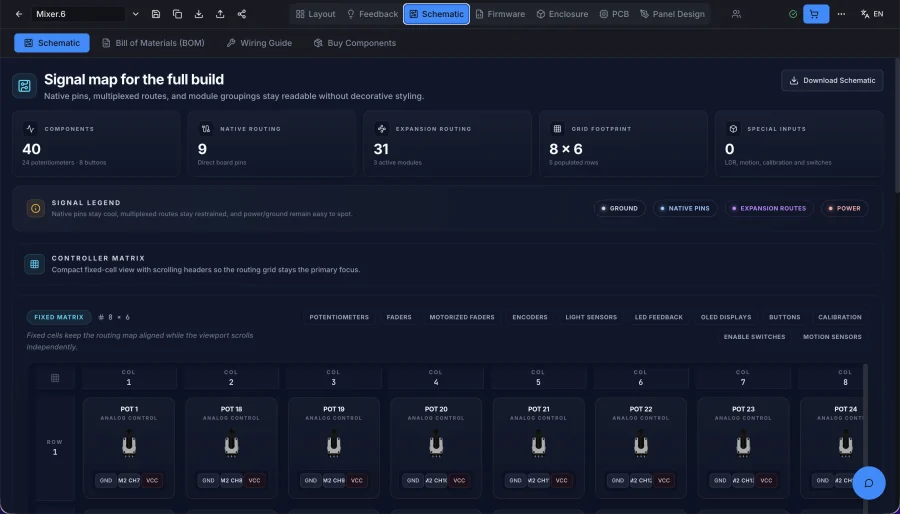Save the Mixer.6 project via floppy-disk icon
Viewport: 900px width, 514px height.
156,14
